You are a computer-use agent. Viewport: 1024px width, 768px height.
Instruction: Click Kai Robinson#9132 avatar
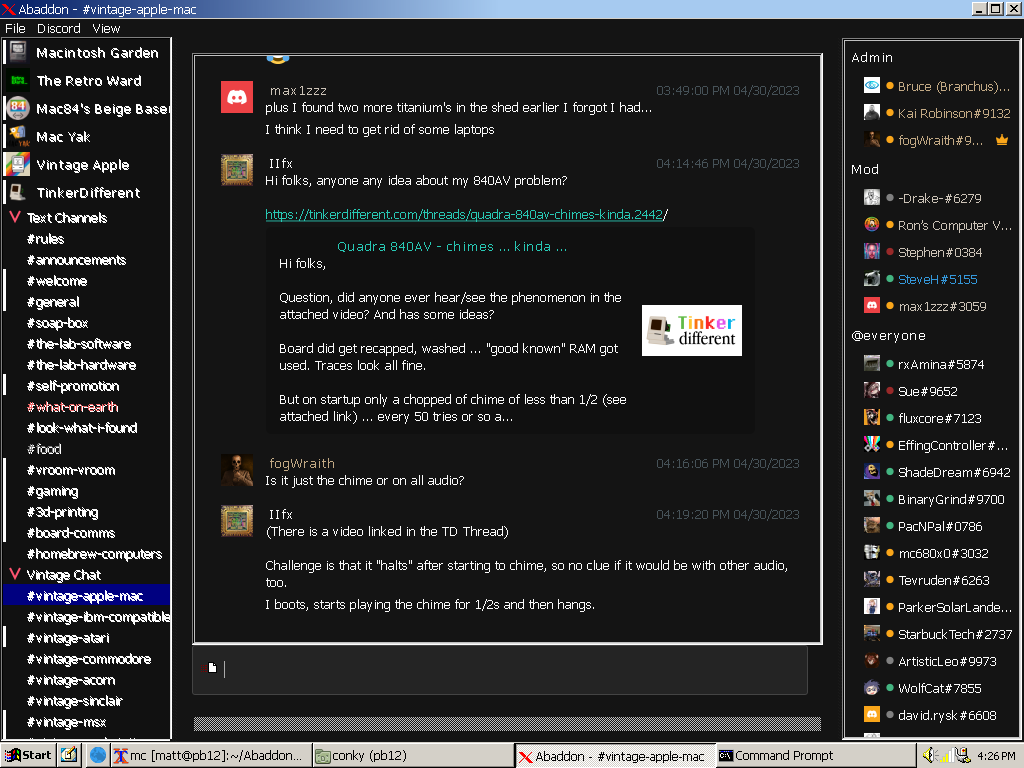[x=872, y=112]
